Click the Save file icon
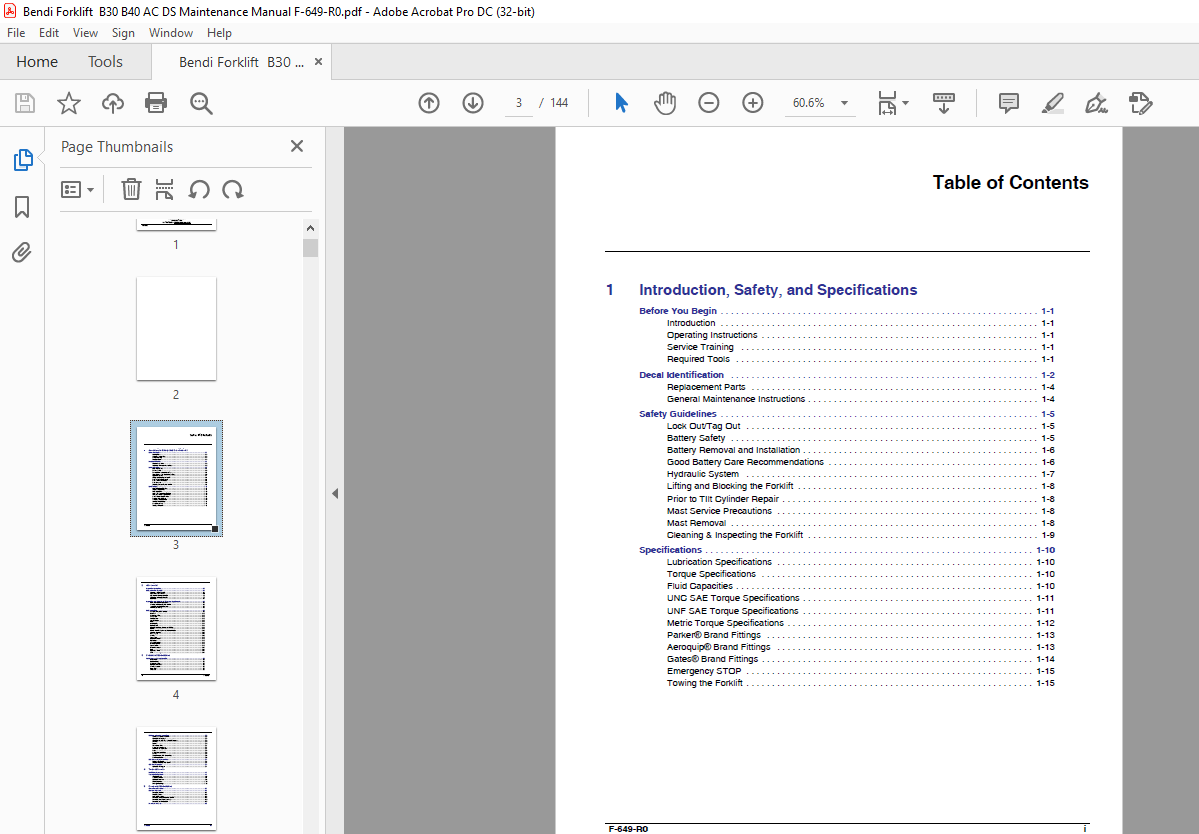Image resolution: width=1199 pixels, height=834 pixels. 25,103
